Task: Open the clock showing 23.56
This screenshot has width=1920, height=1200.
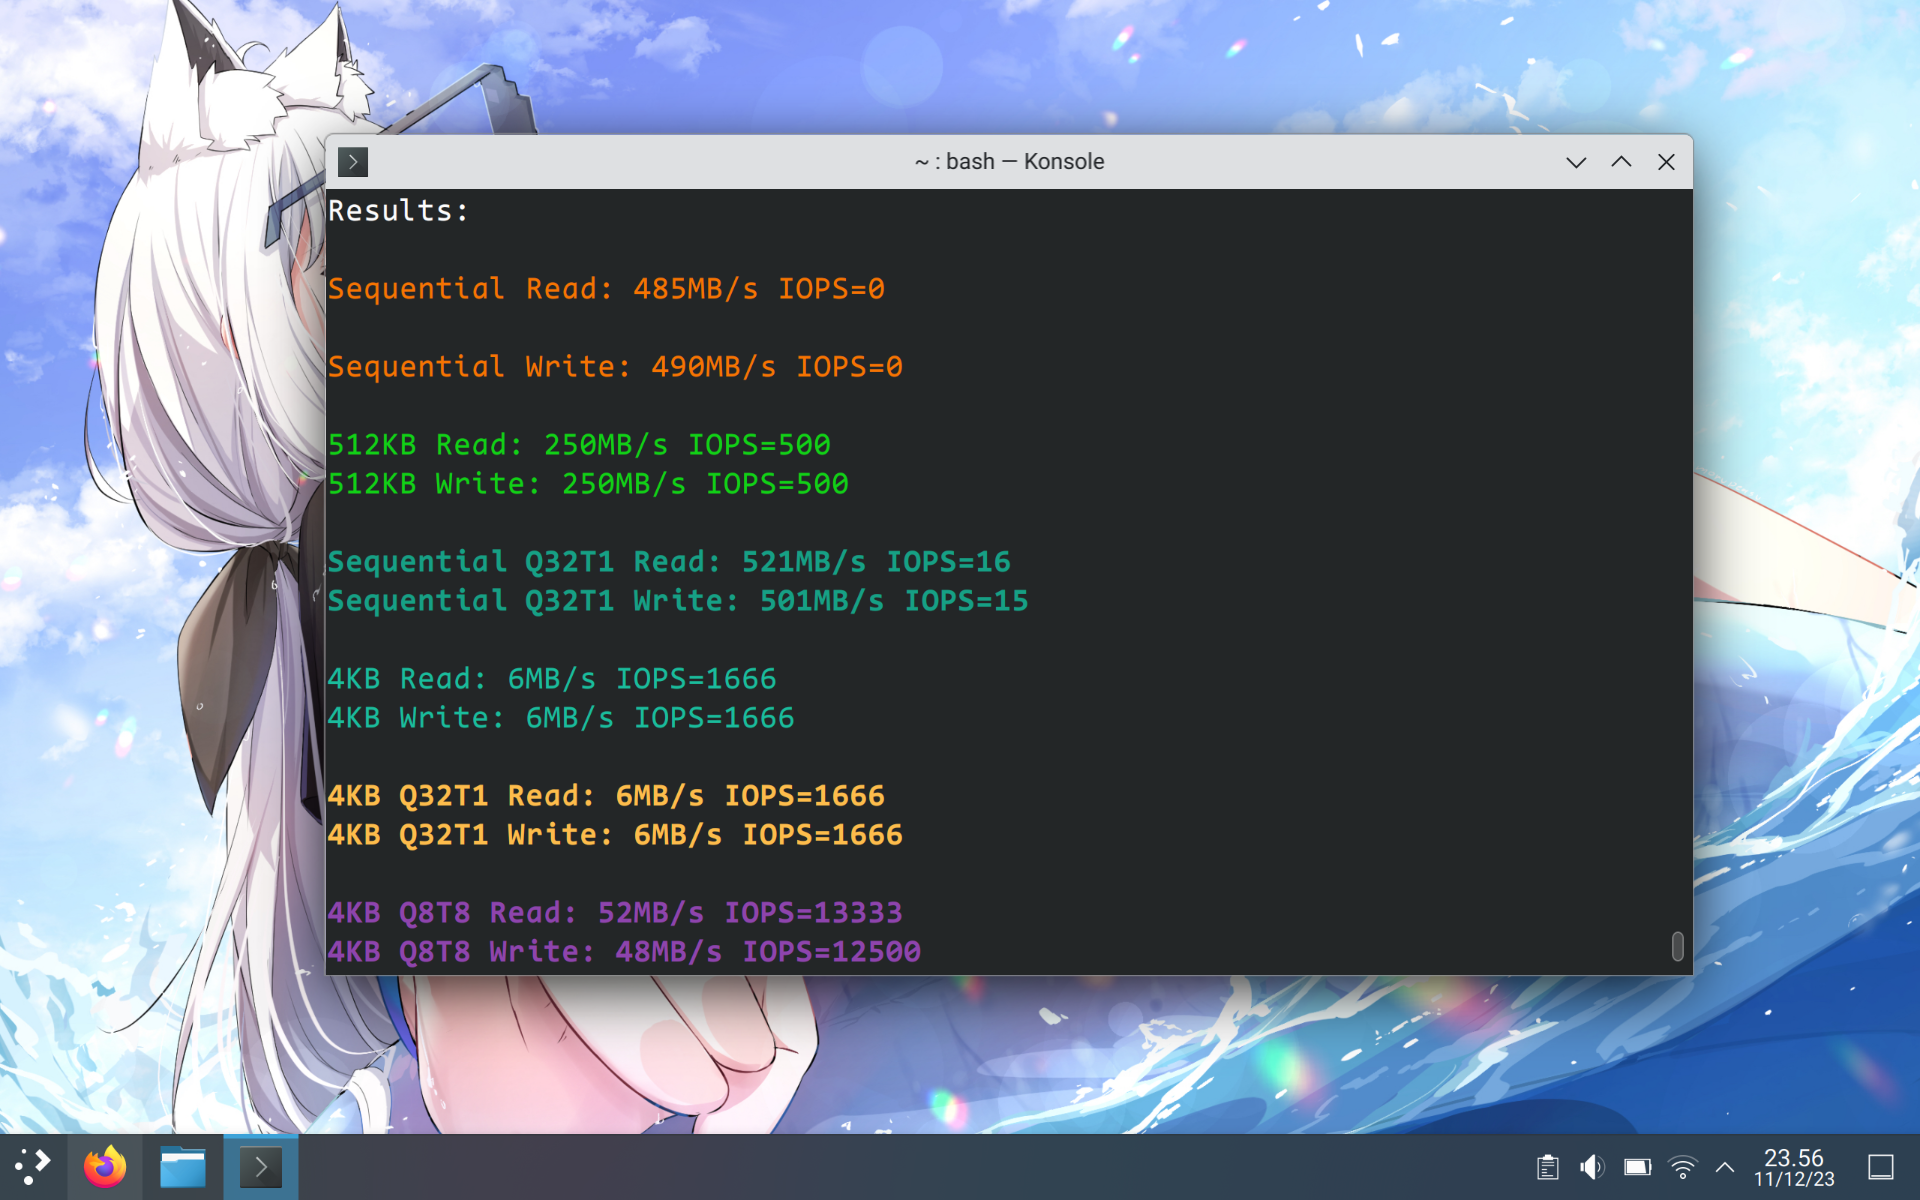Action: [1794, 1167]
